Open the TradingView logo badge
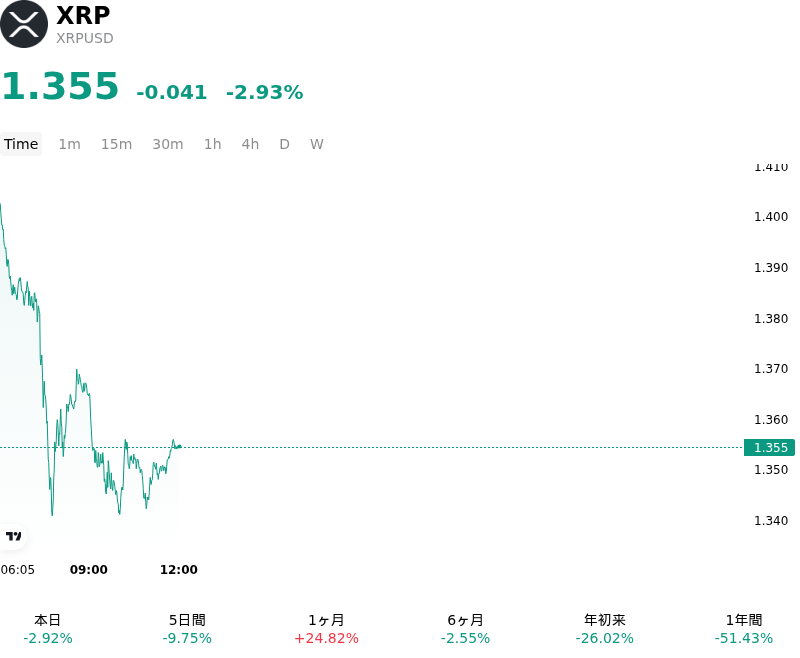Image resolution: width=800 pixels, height=658 pixels. click(13, 536)
